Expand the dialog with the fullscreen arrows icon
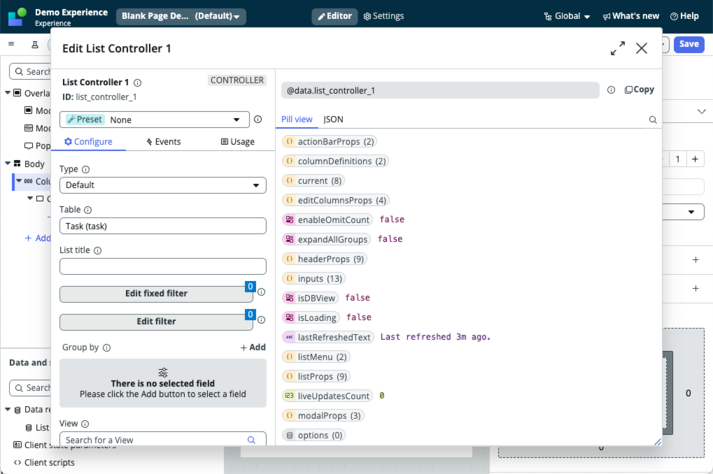713x474 pixels. click(x=618, y=48)
